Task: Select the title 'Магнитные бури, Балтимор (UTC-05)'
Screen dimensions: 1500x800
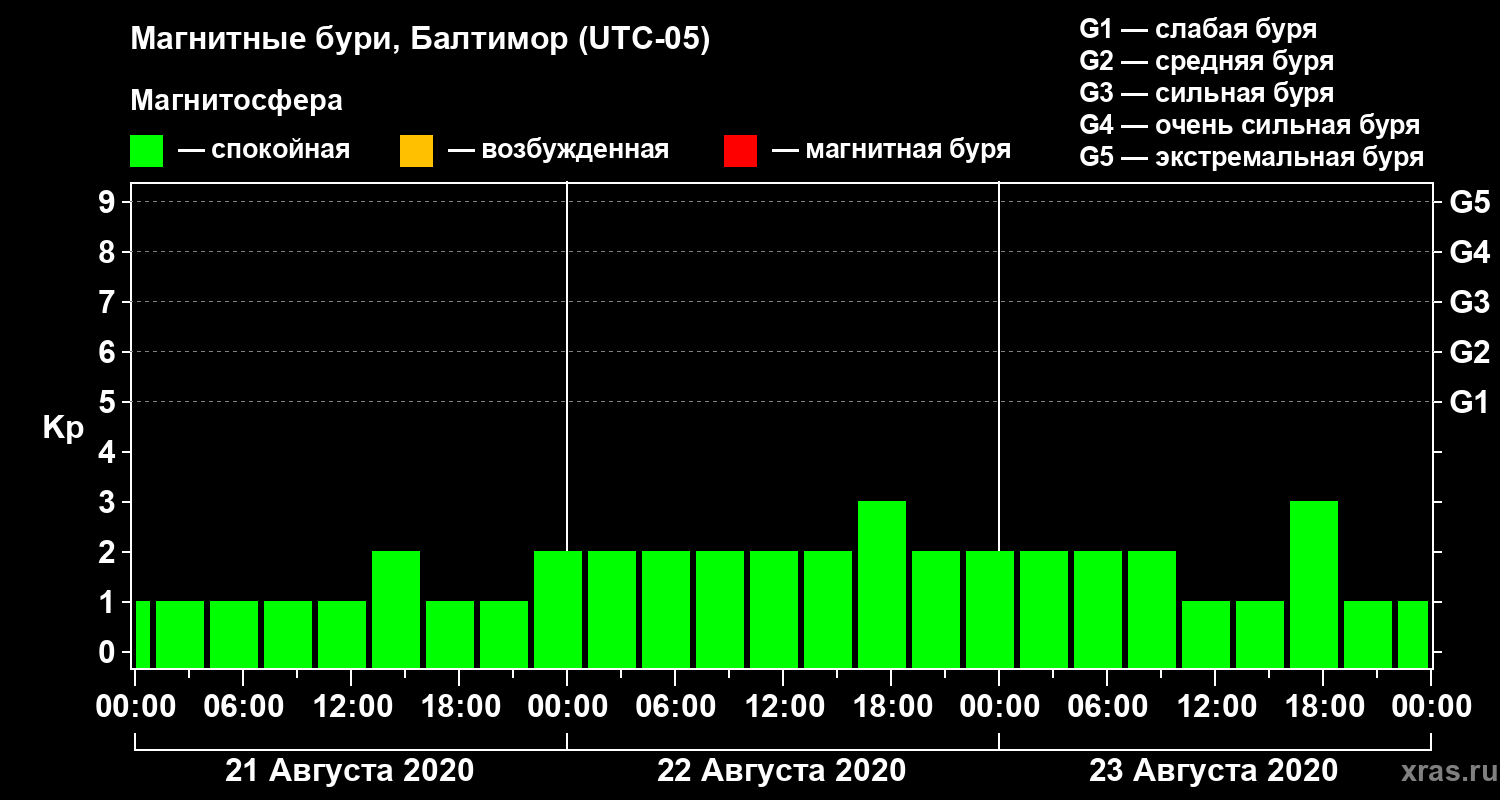Action: pos(420,41)
